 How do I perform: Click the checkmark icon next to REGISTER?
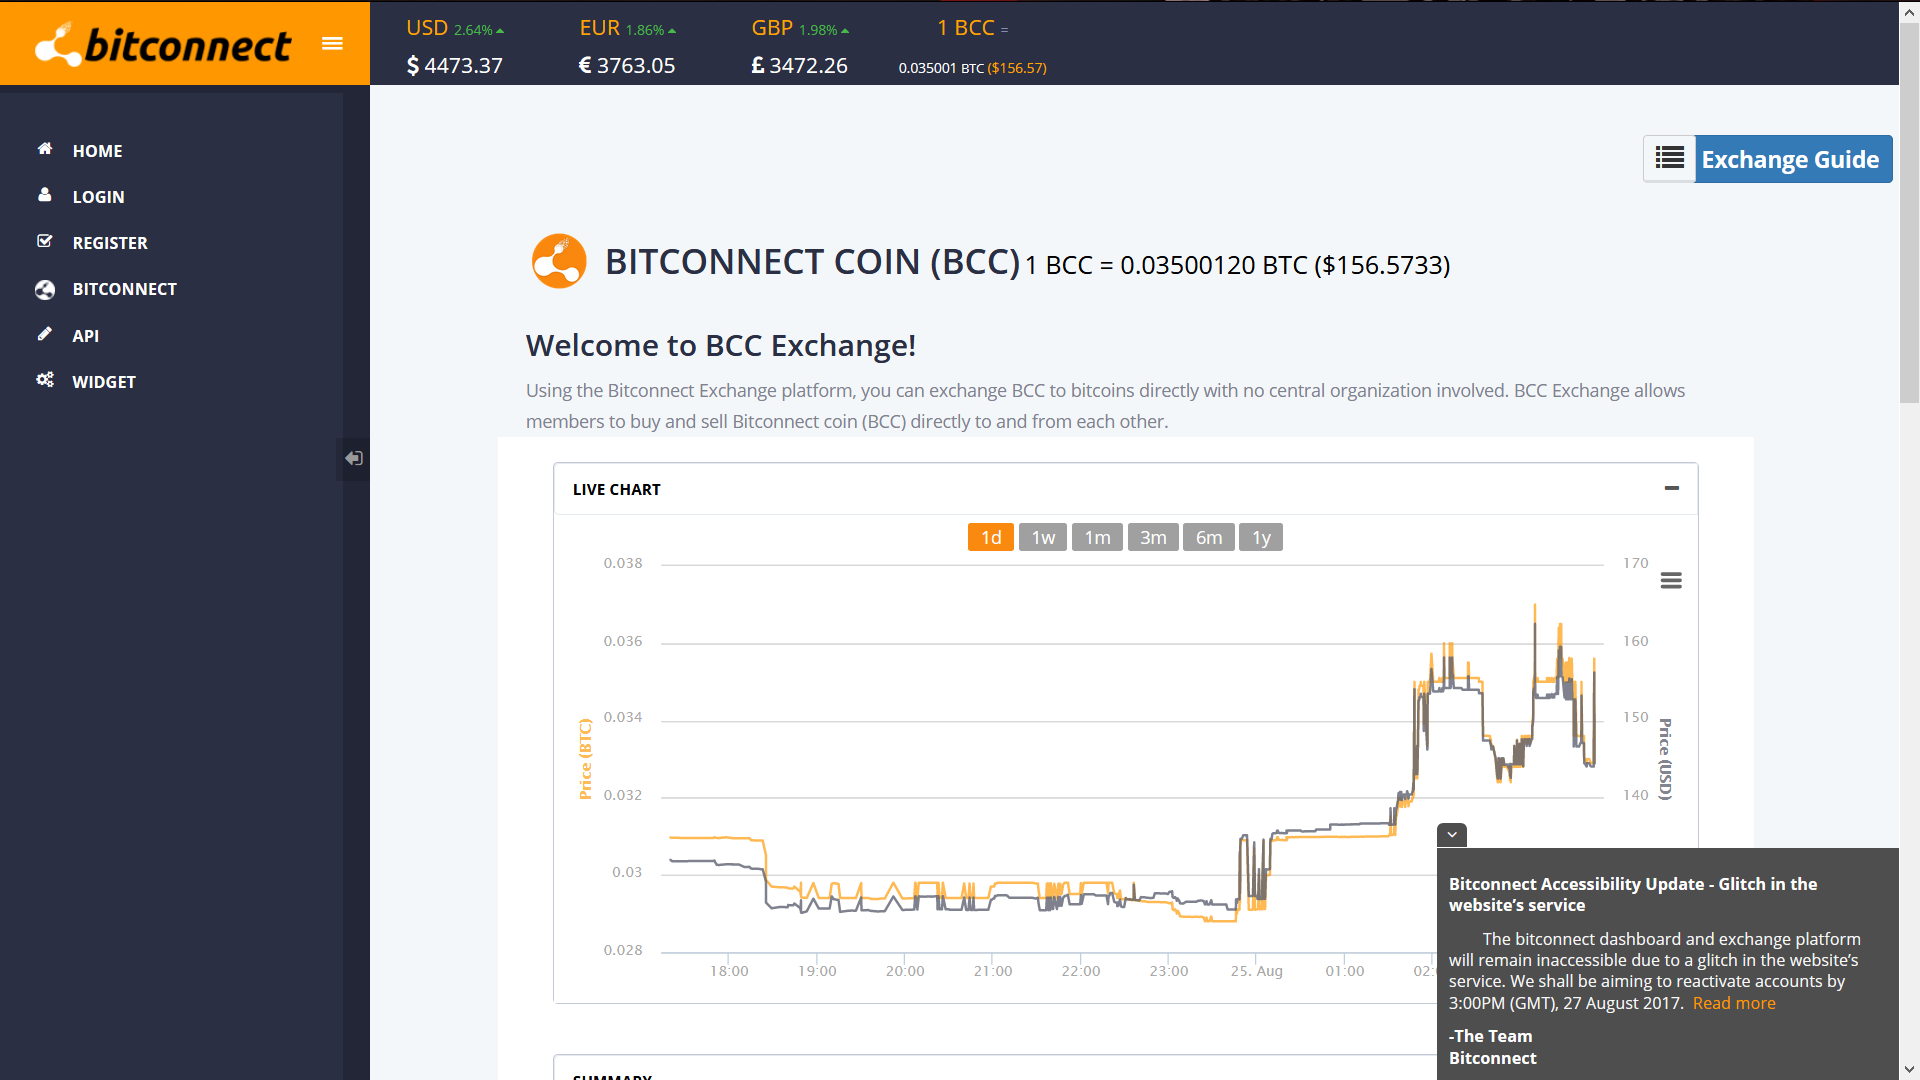click(45, 241)
